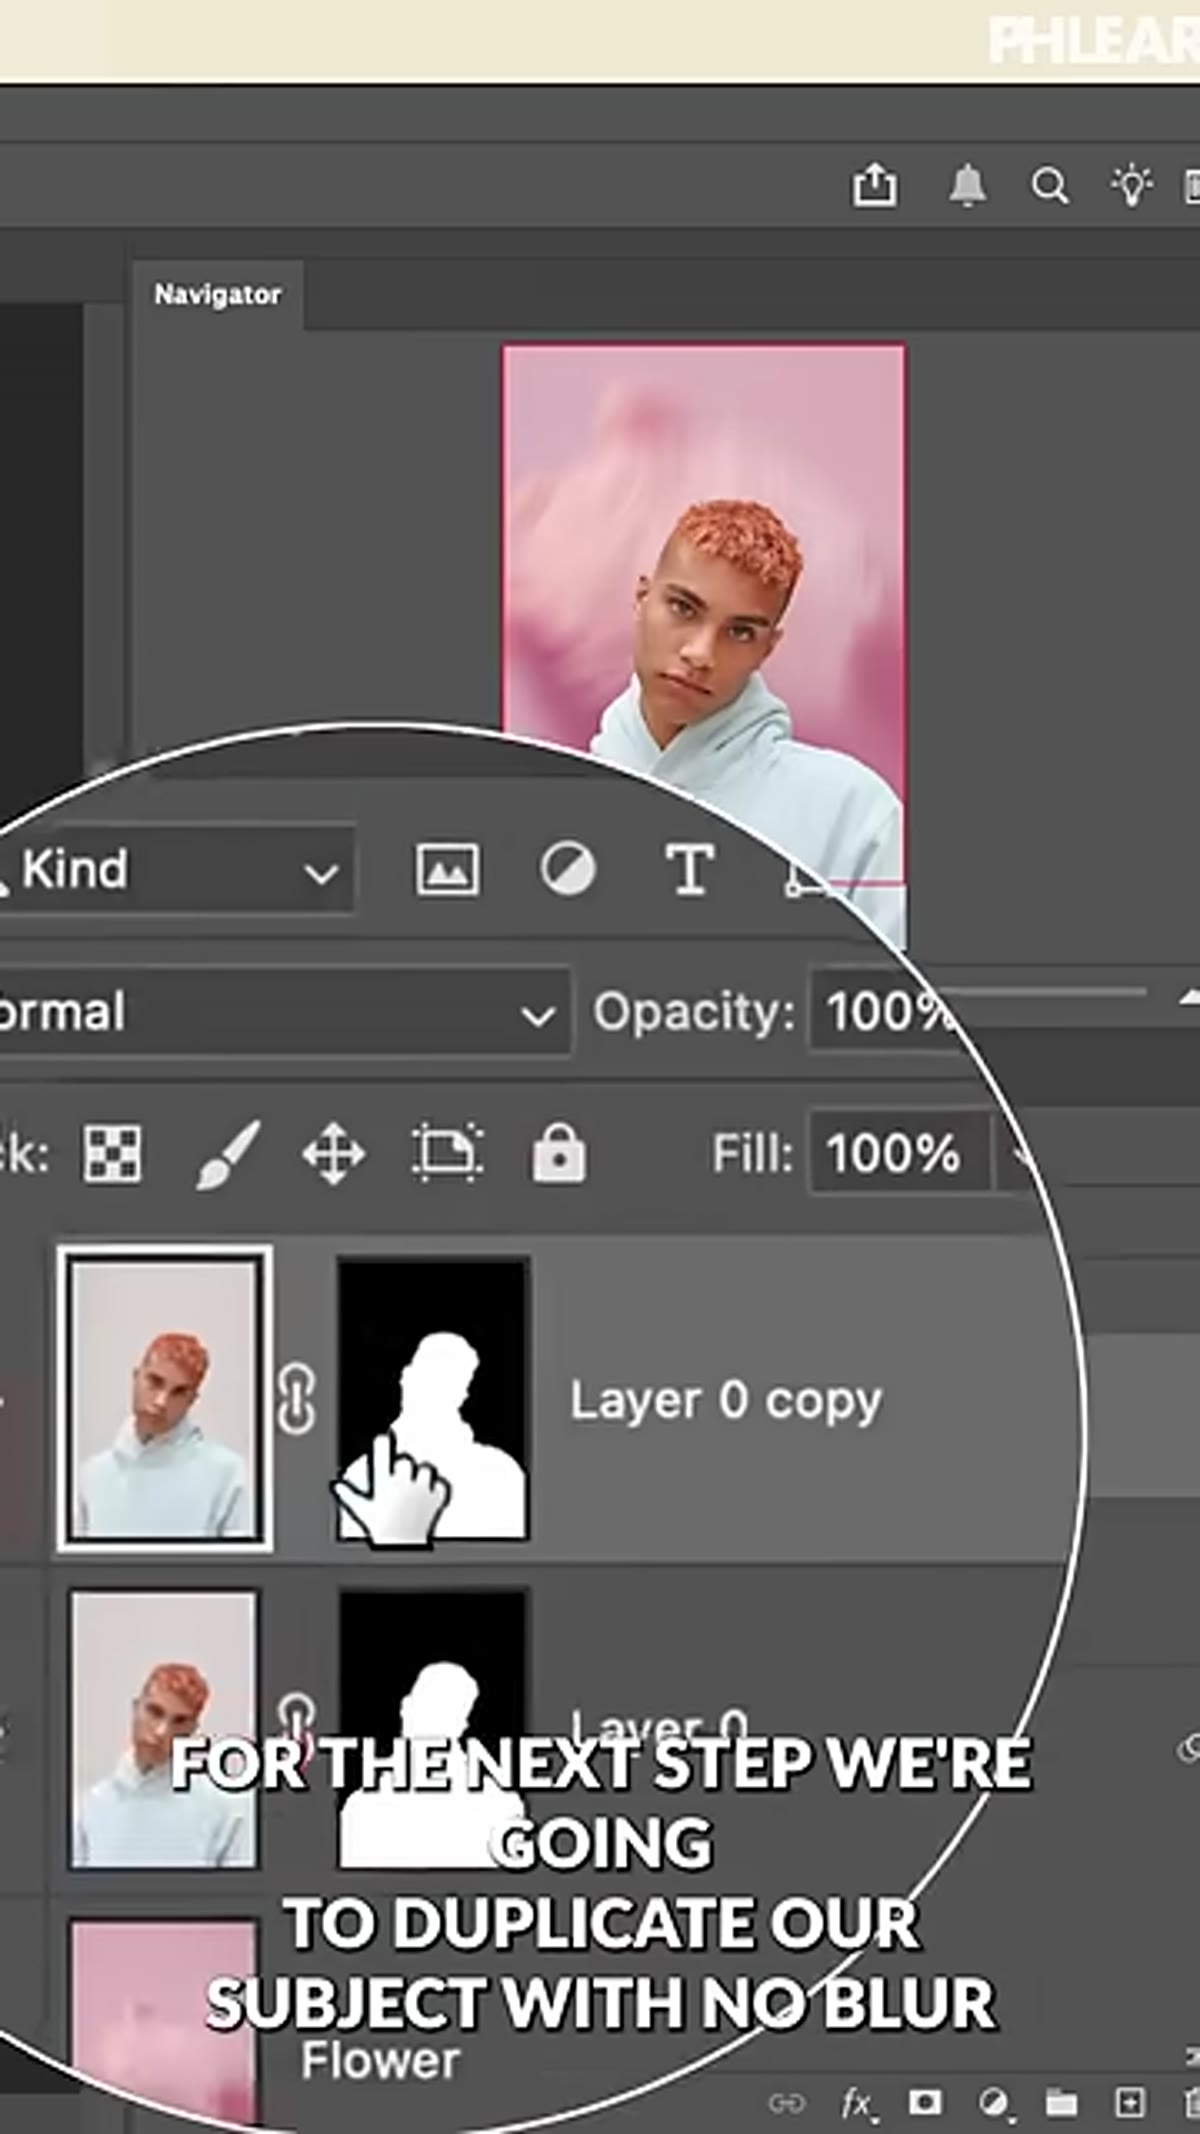The height and width of the screenshot is (2134, 1200).
Task: Click the Layer 0 copy mask link icon
Action: point(296,1399)
